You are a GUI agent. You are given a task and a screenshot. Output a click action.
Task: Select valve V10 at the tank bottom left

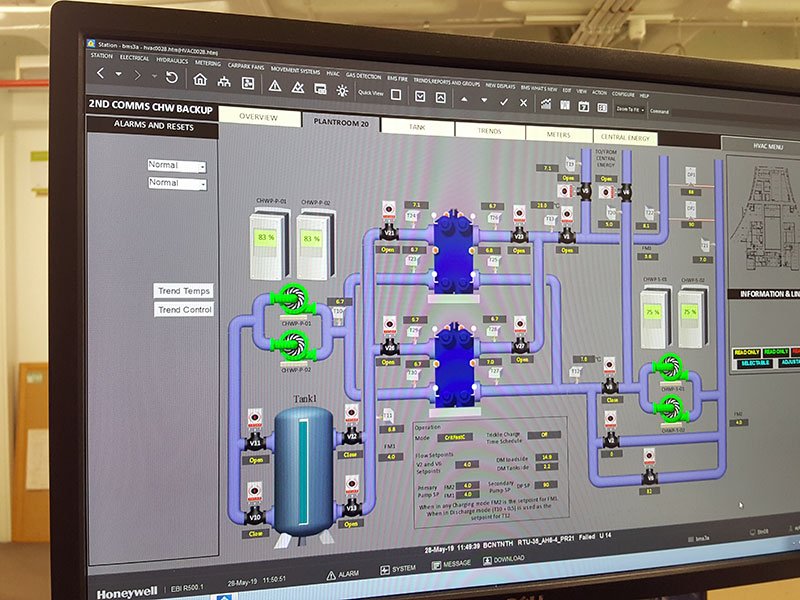coord(255,517)
